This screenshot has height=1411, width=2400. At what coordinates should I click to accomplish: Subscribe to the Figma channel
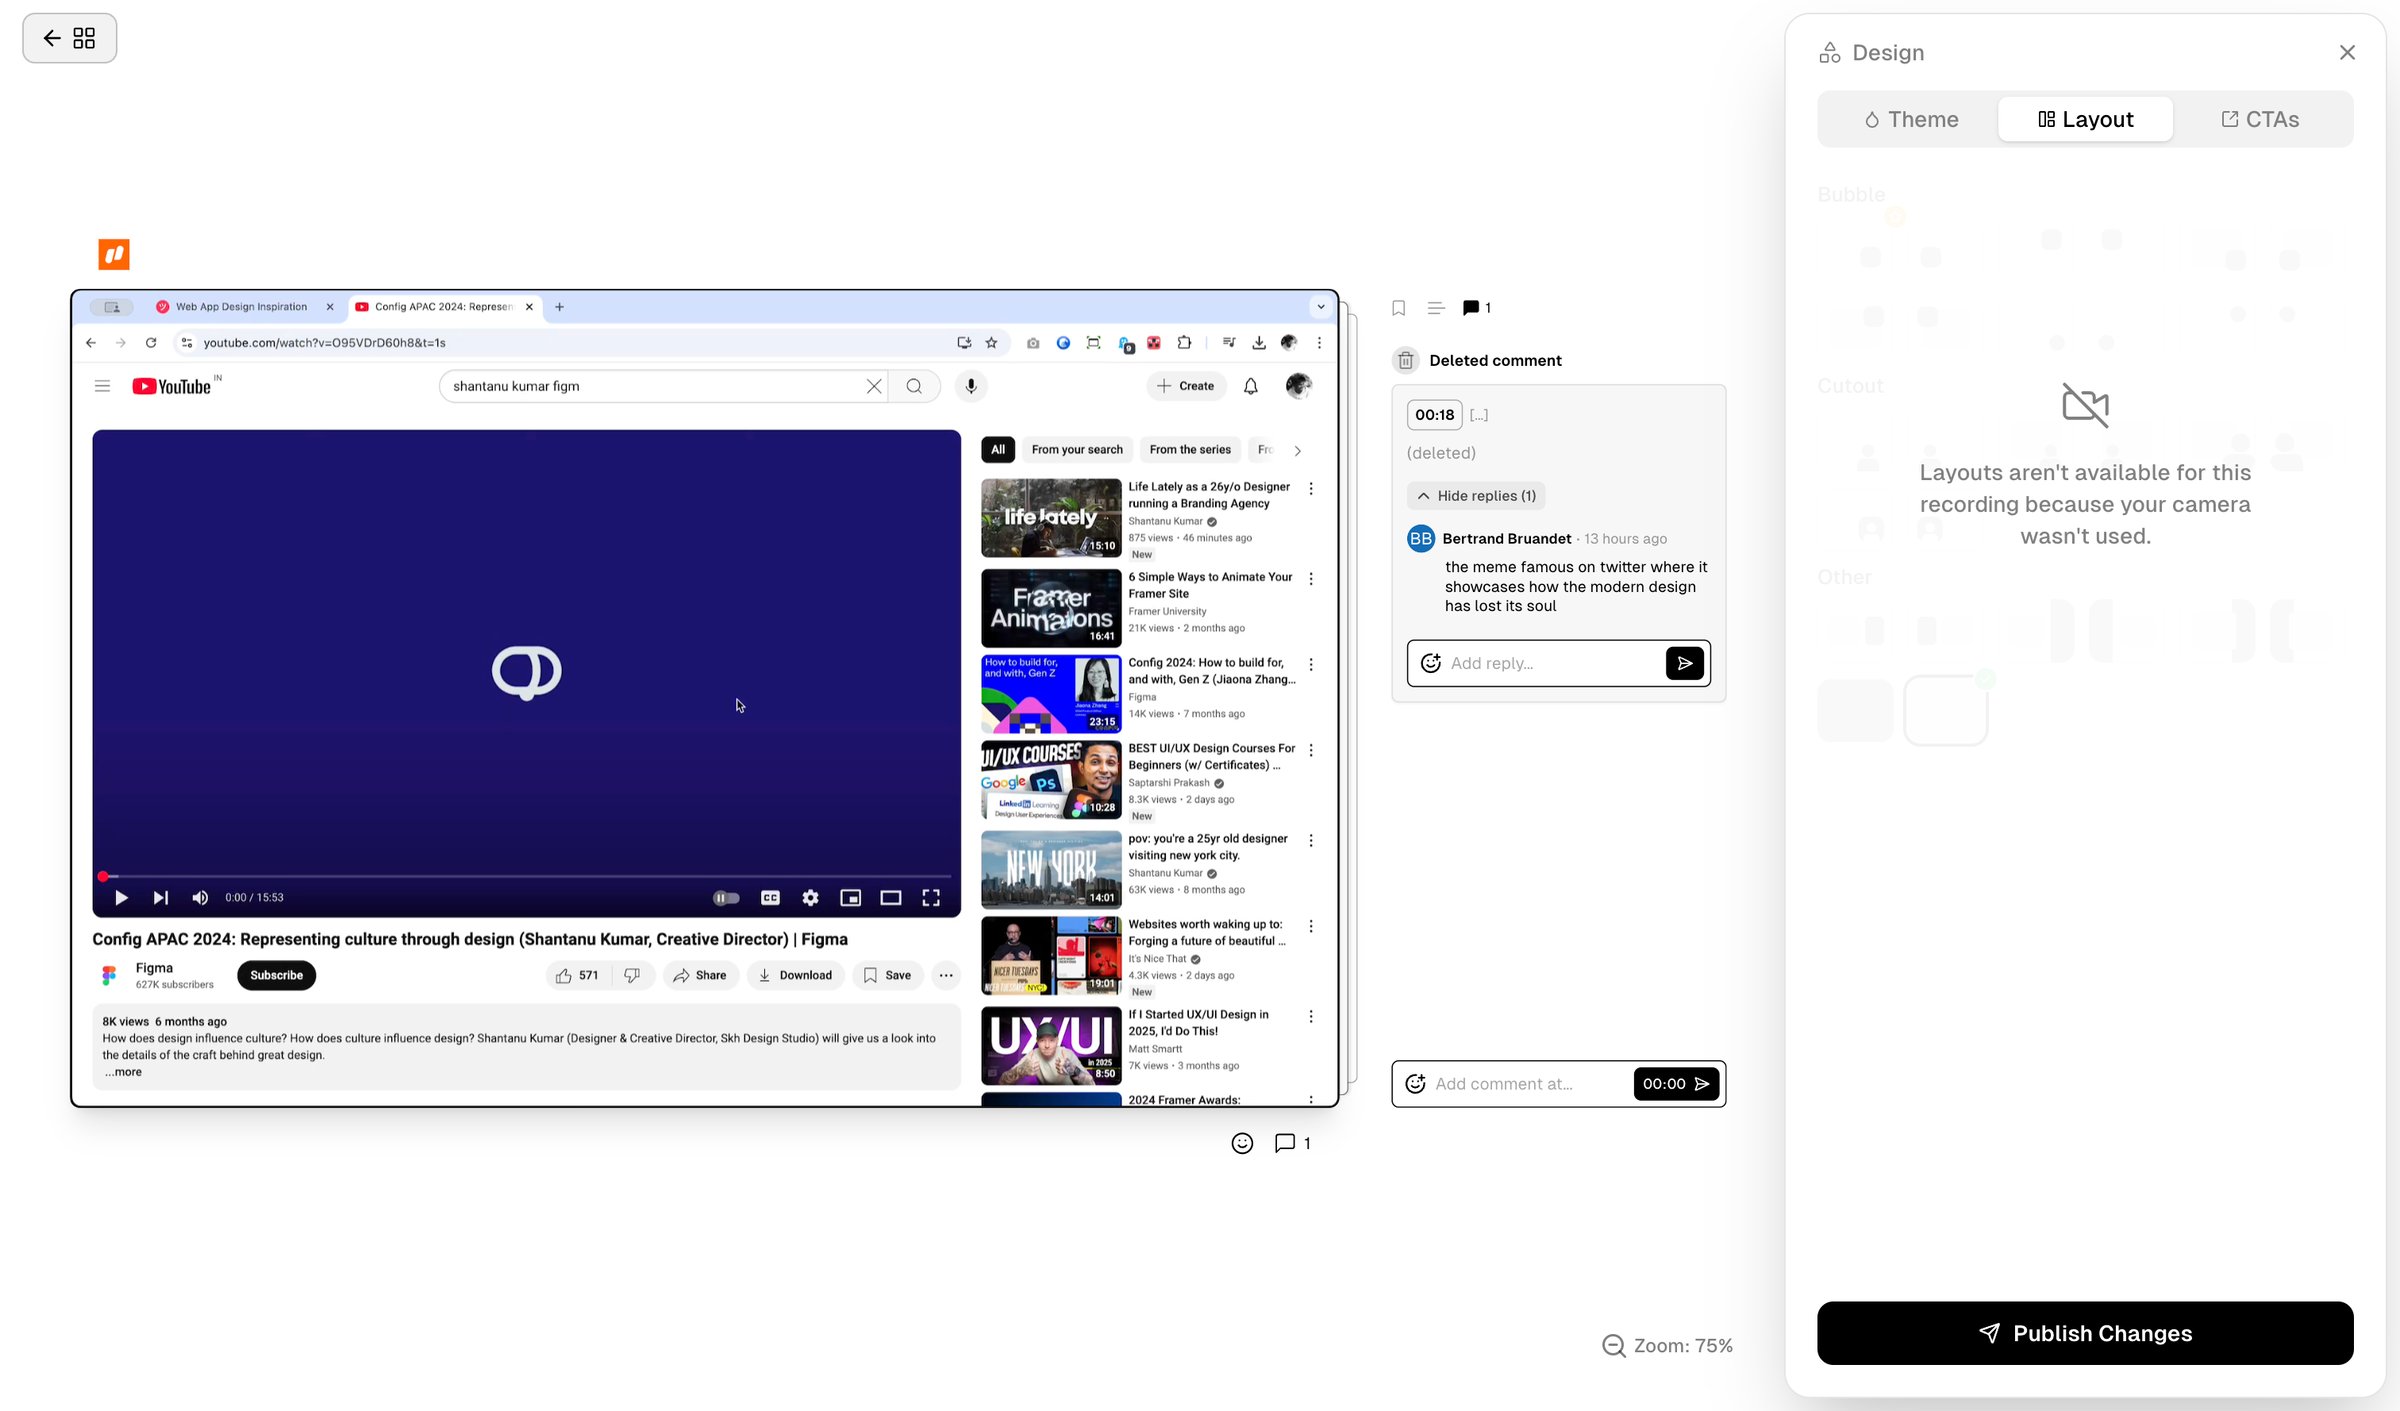click(276, 975)
